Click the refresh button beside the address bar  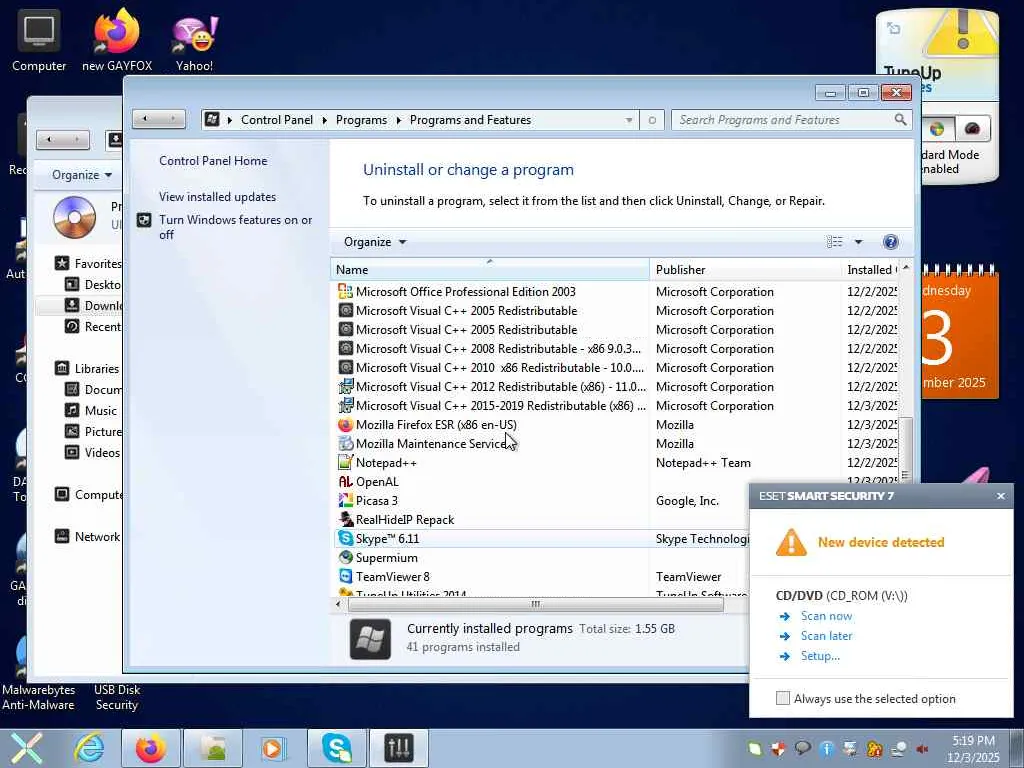coord(652,120)
